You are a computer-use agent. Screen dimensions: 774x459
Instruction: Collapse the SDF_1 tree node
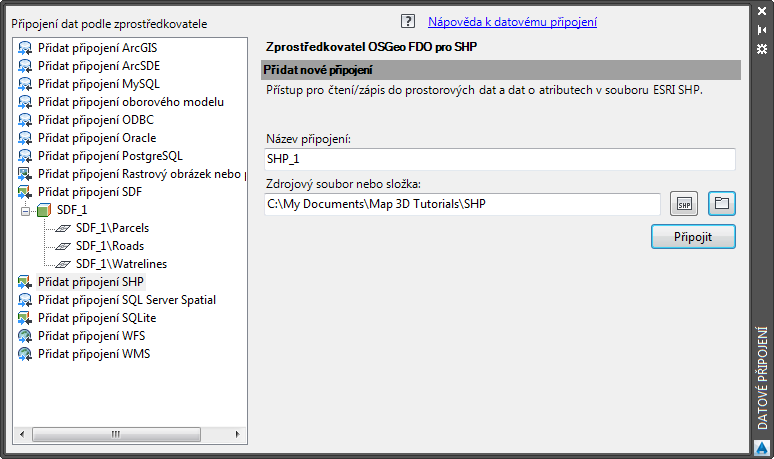click(x=26, y=210)
